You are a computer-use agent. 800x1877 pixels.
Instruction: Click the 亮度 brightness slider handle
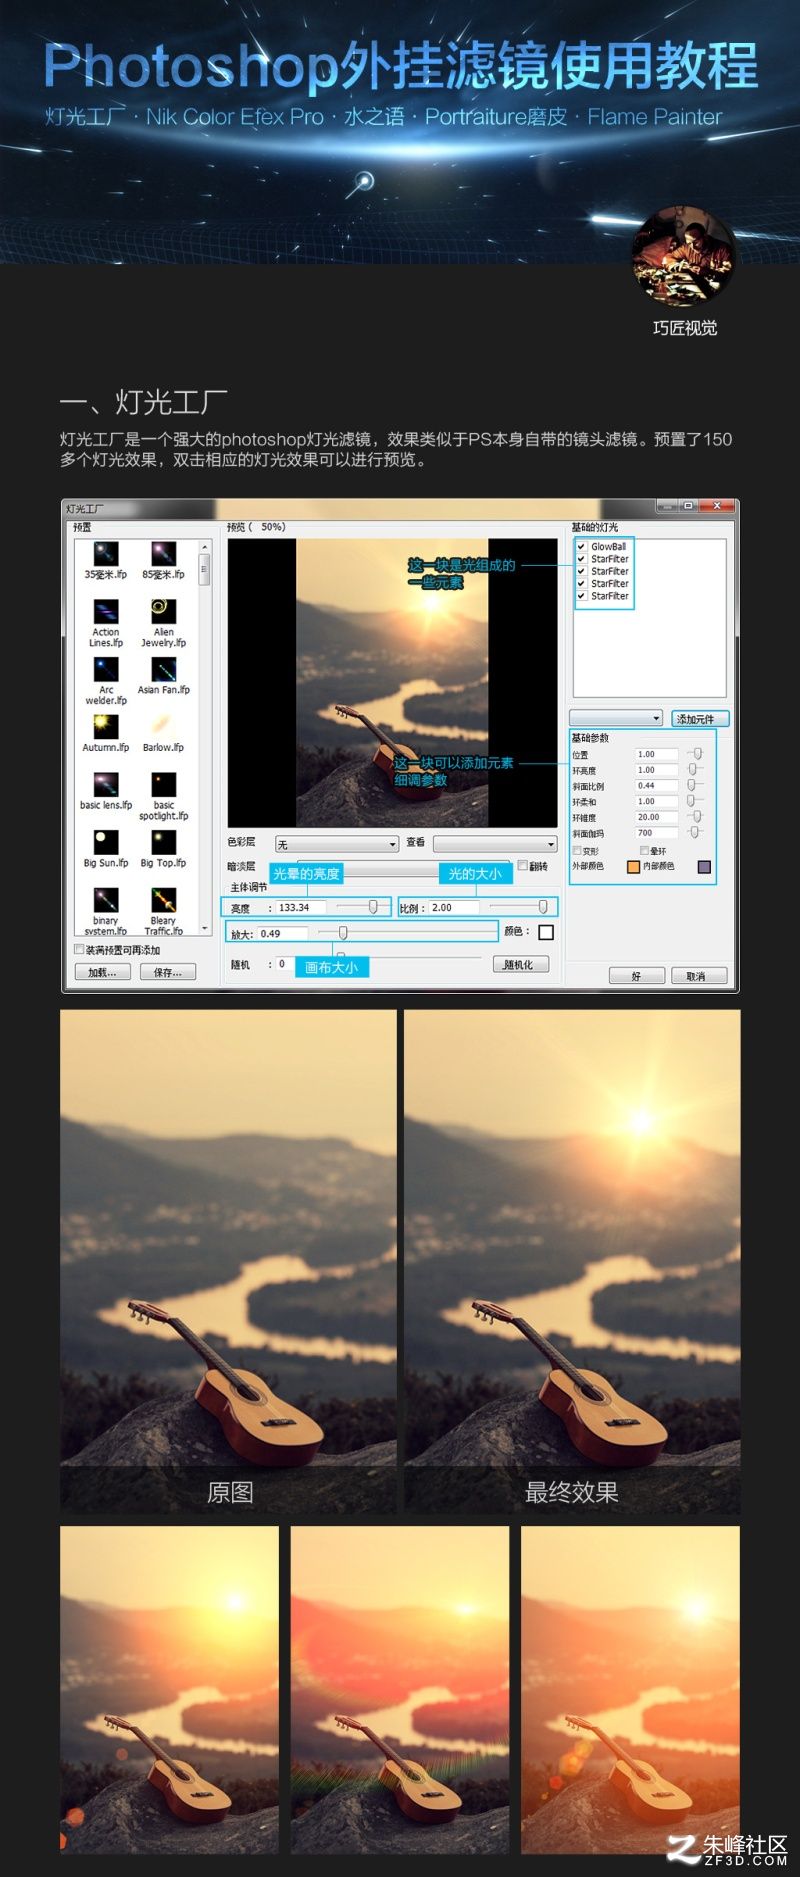[373, 907]
